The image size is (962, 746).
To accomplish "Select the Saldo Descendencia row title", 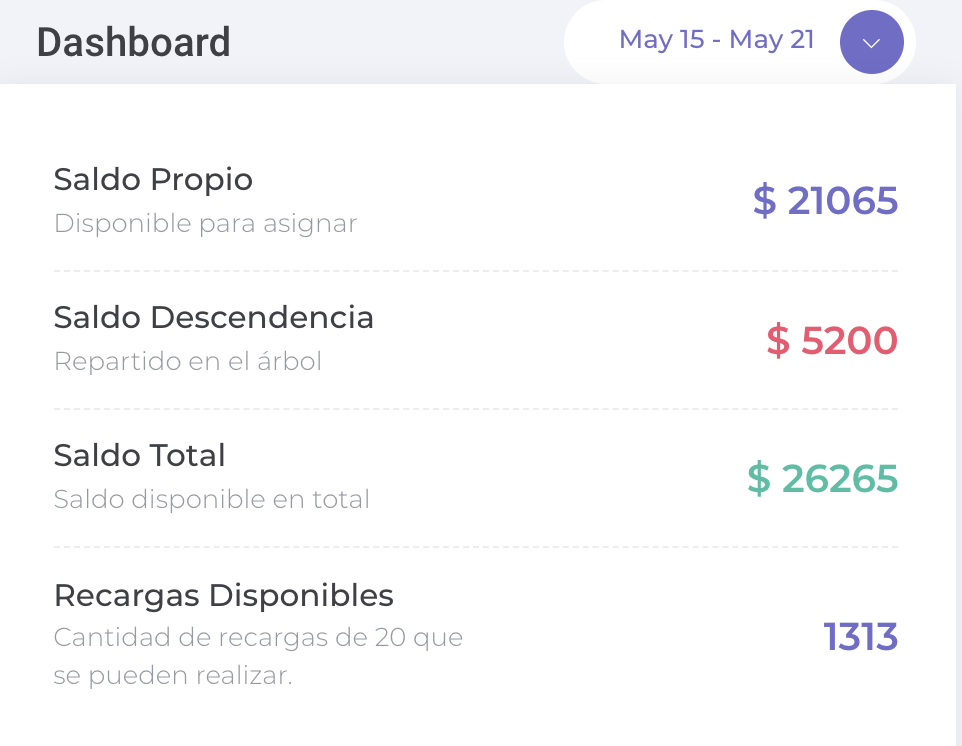I will [214, 317].
